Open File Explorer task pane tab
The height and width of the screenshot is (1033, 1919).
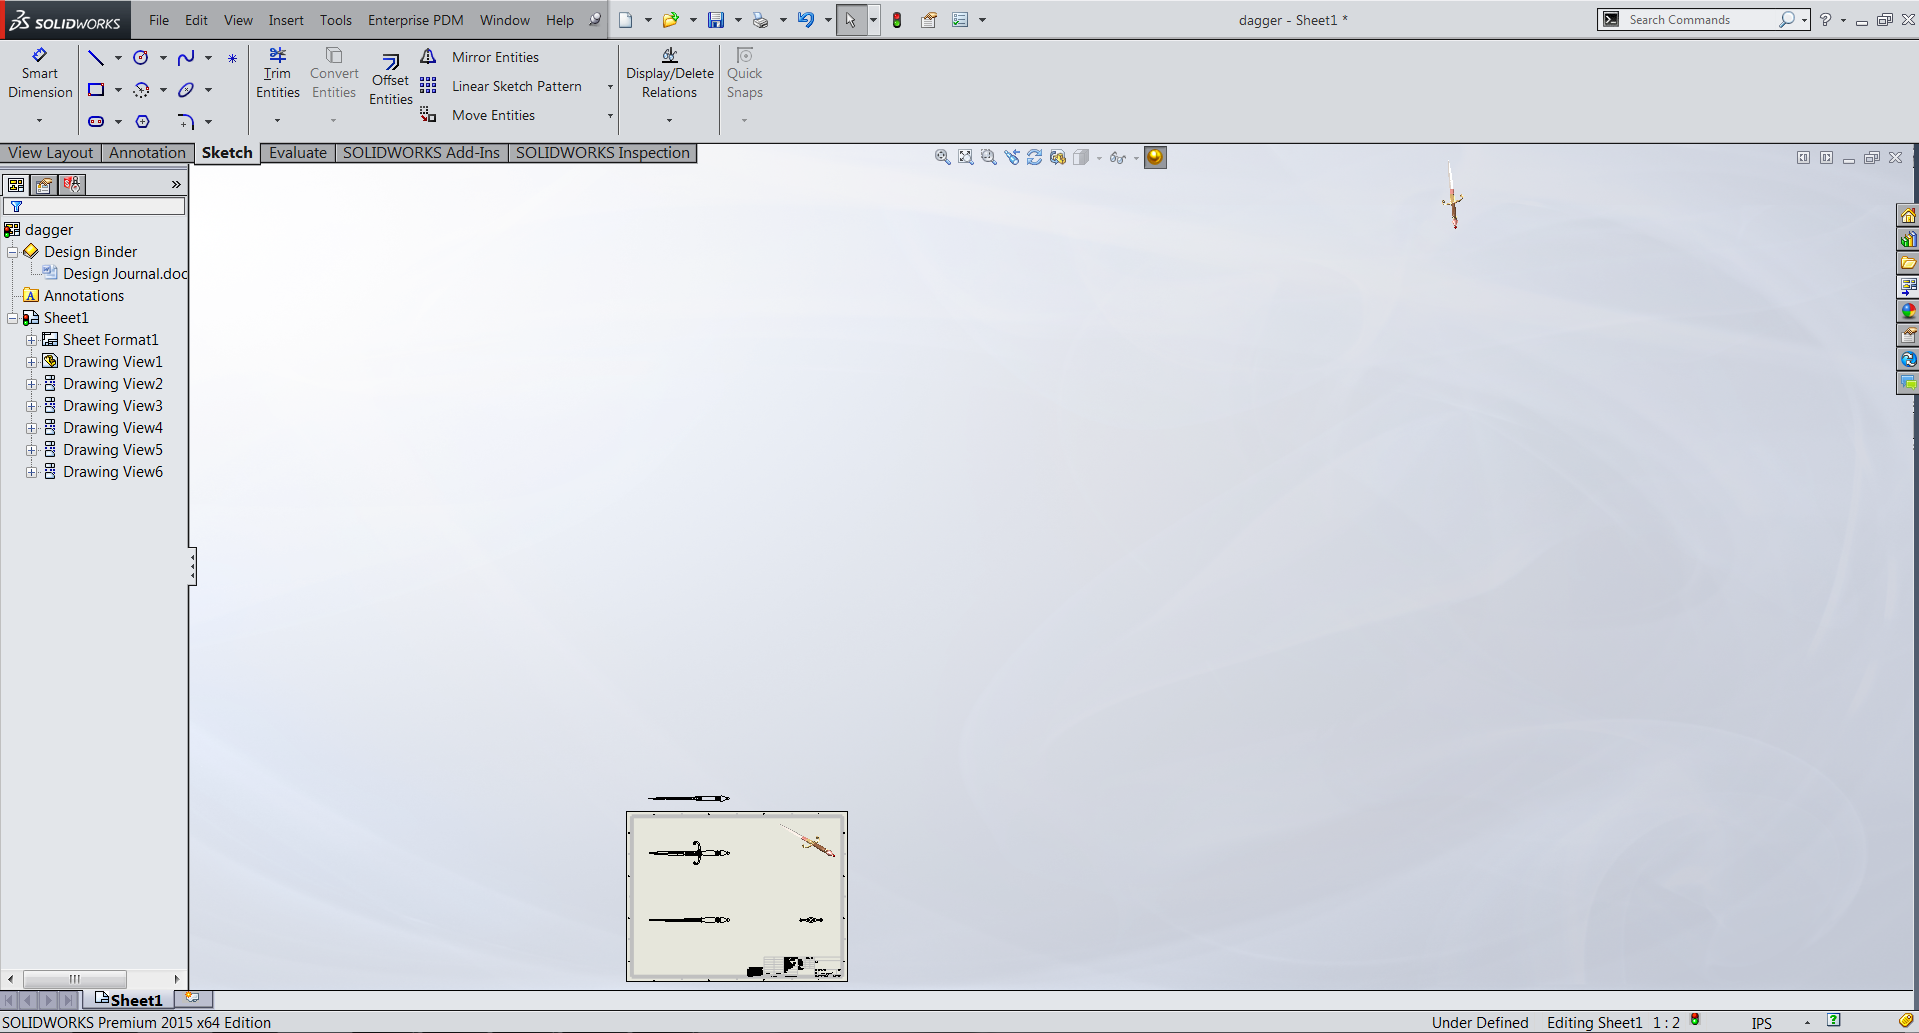(x=1908, y=264)
